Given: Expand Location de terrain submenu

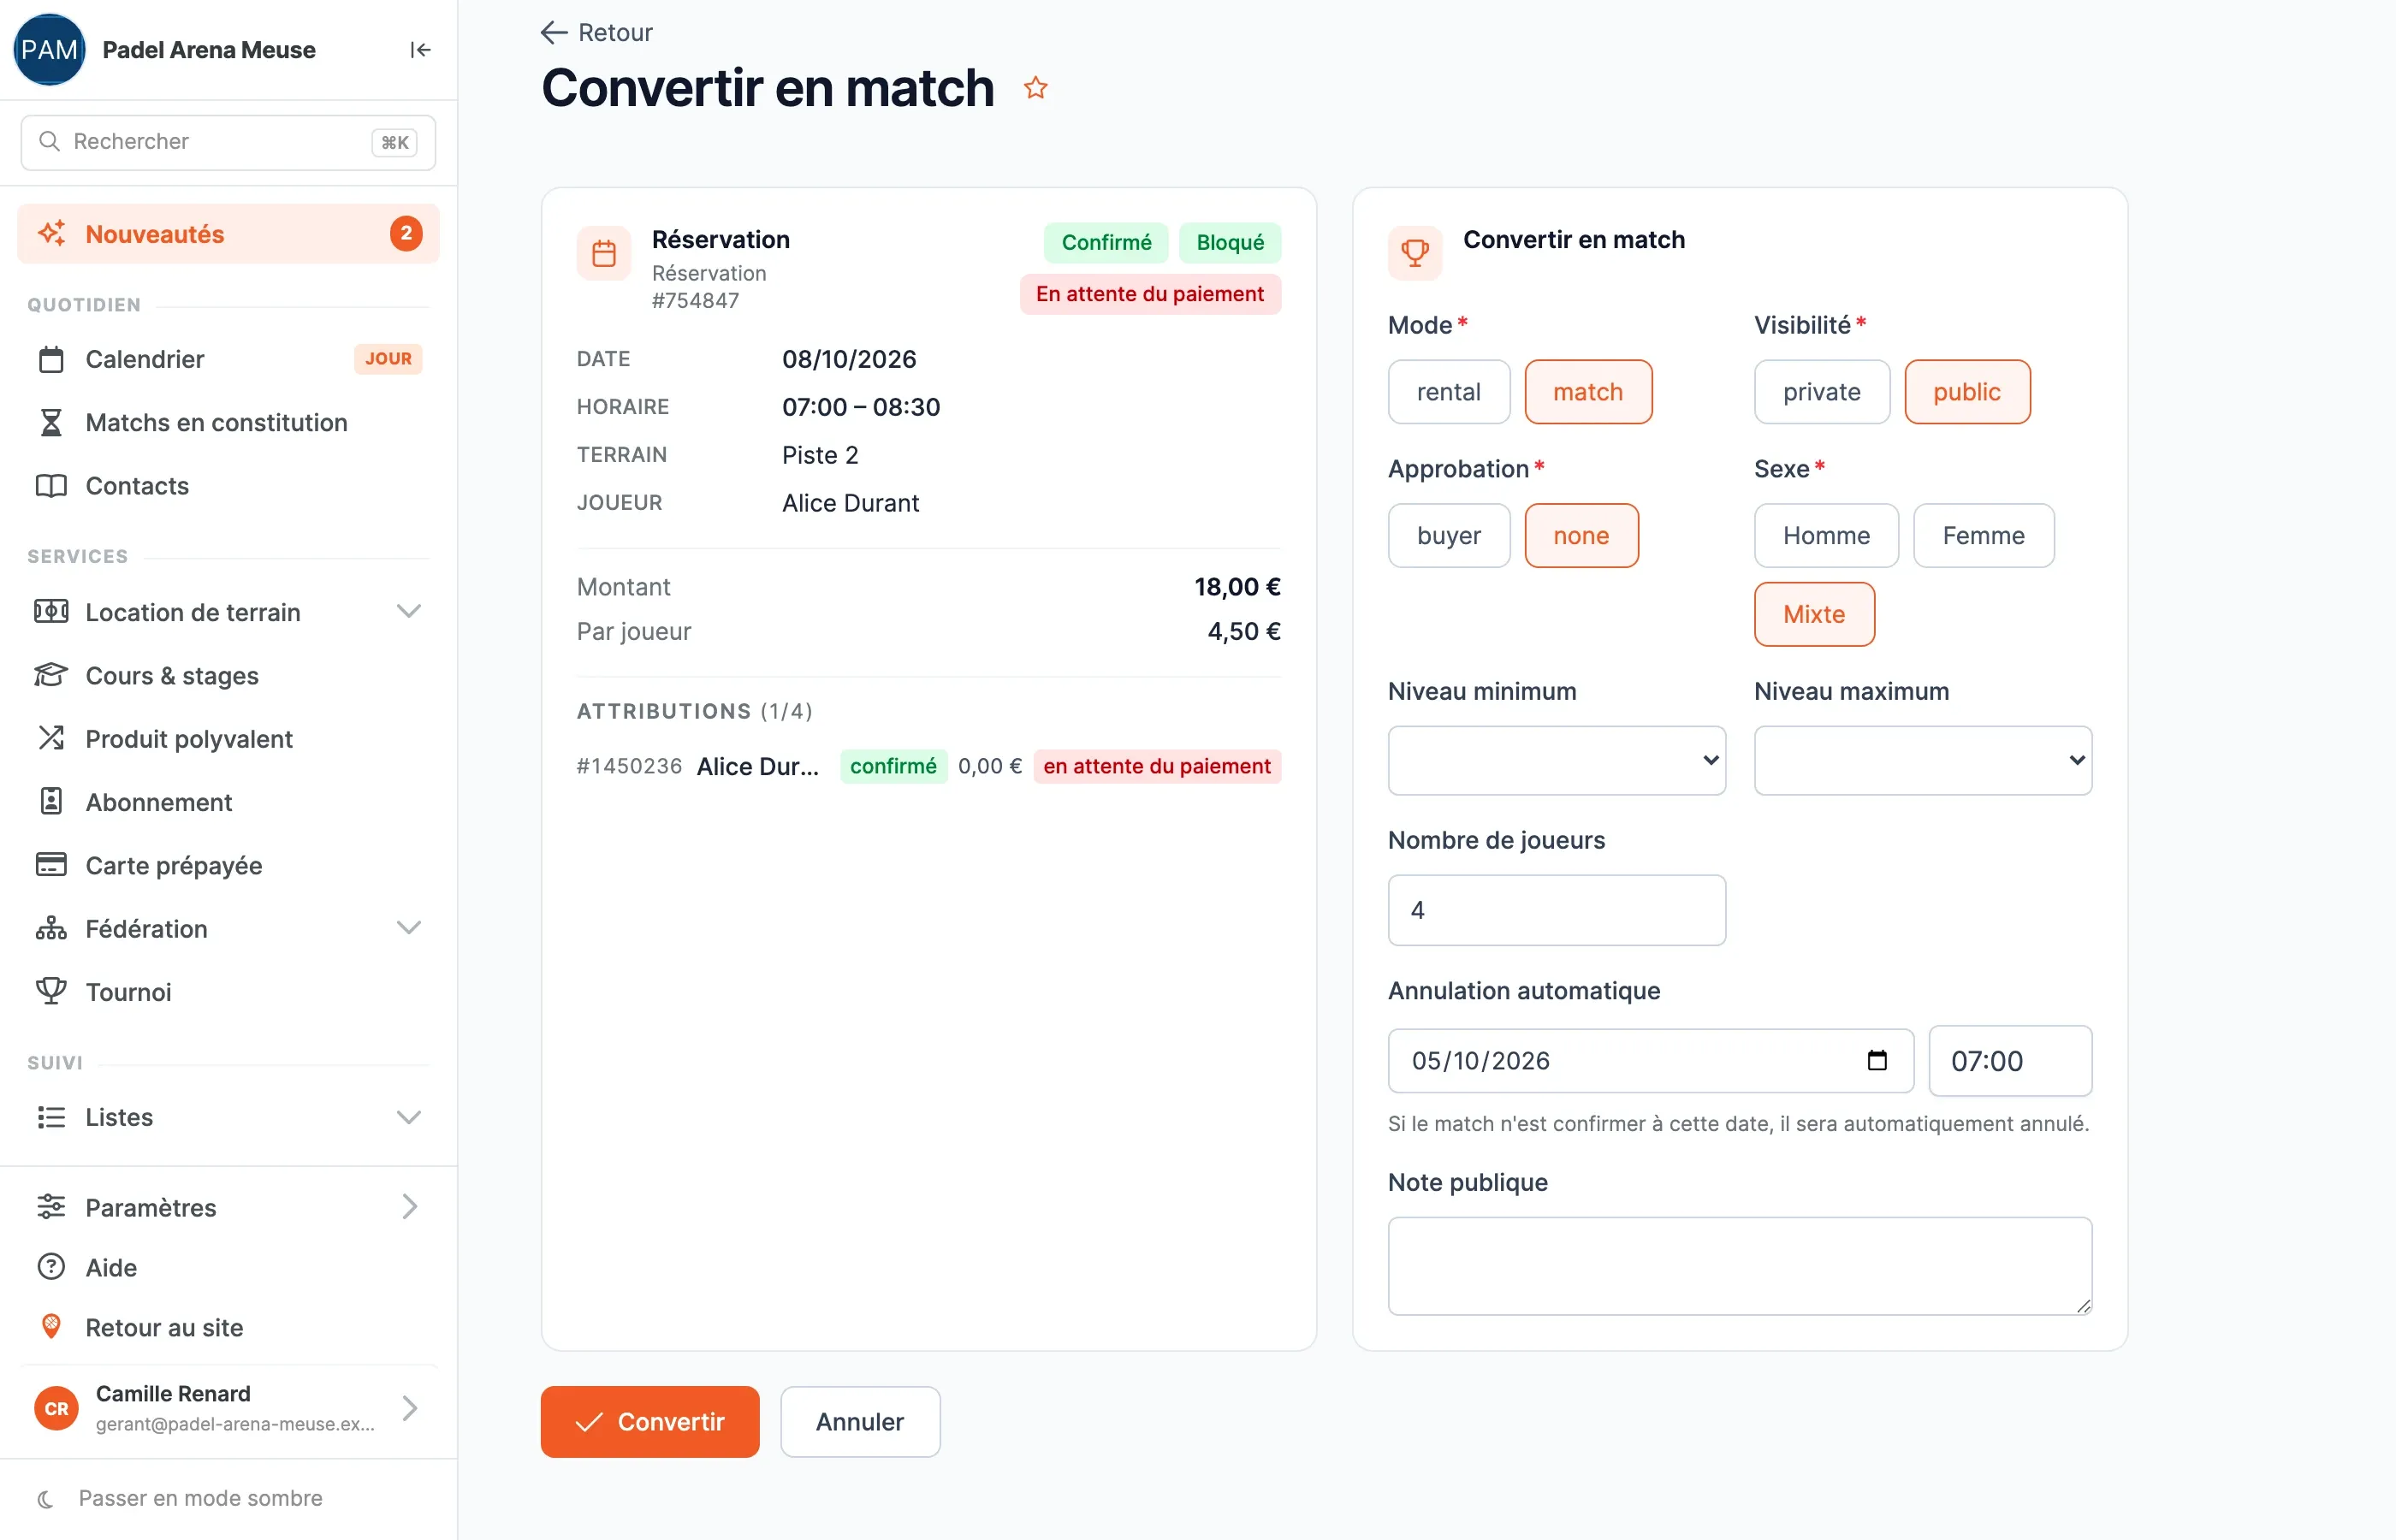Looking at the screenshot, I should click(409, 612).
